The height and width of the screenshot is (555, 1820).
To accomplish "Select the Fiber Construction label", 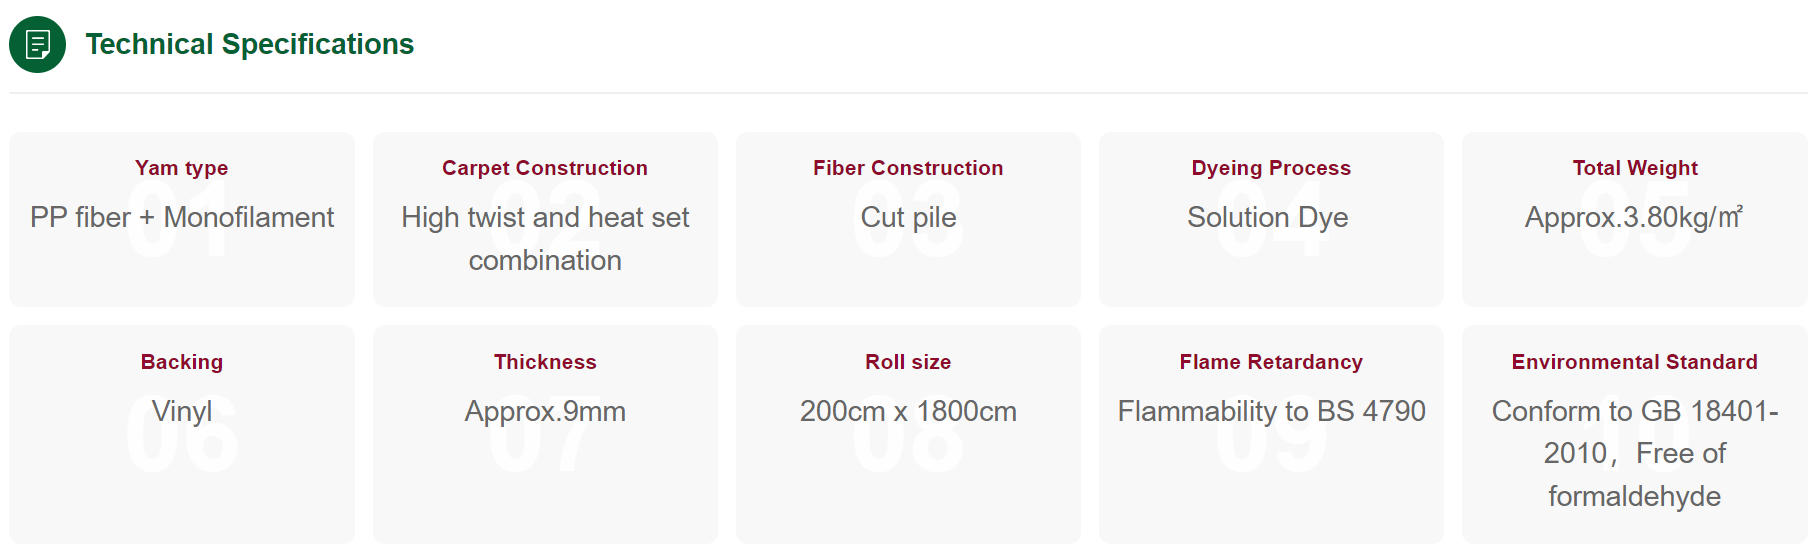I will point(908,168).
